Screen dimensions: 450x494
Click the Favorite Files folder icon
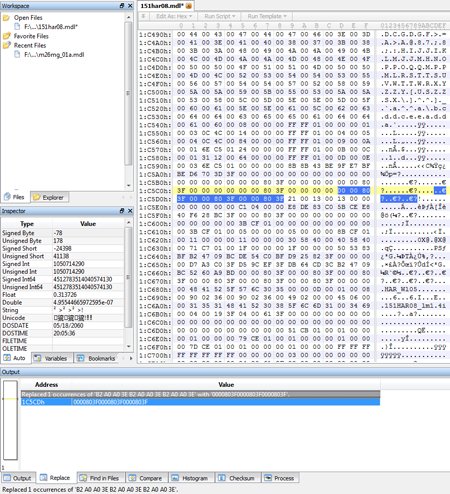[6, 36]
